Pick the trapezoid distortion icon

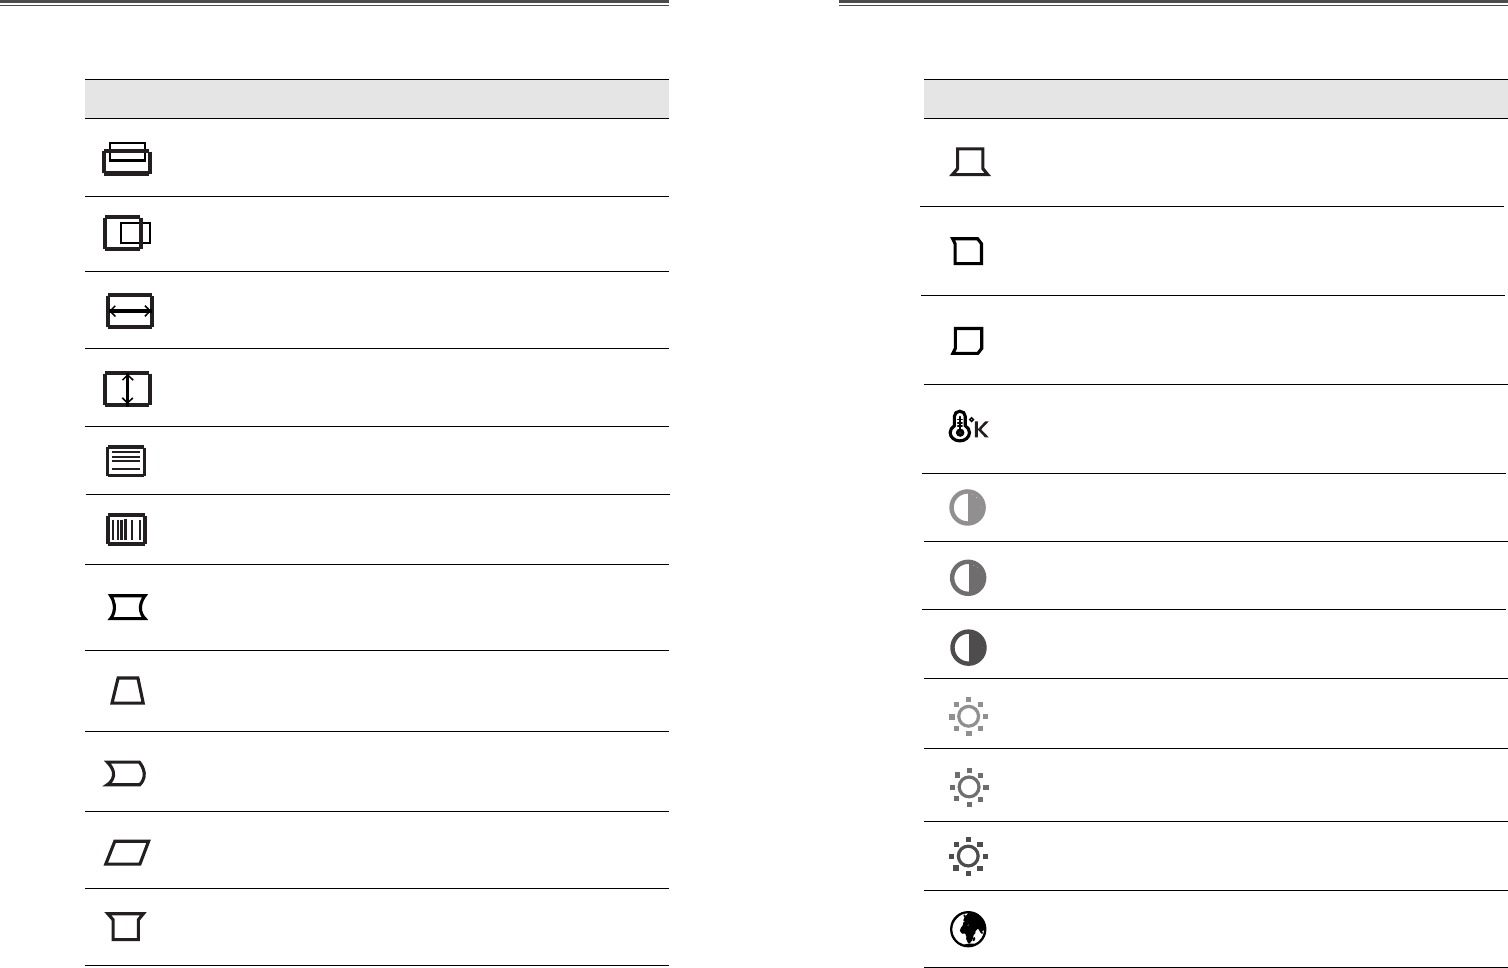tap(127, 690)
